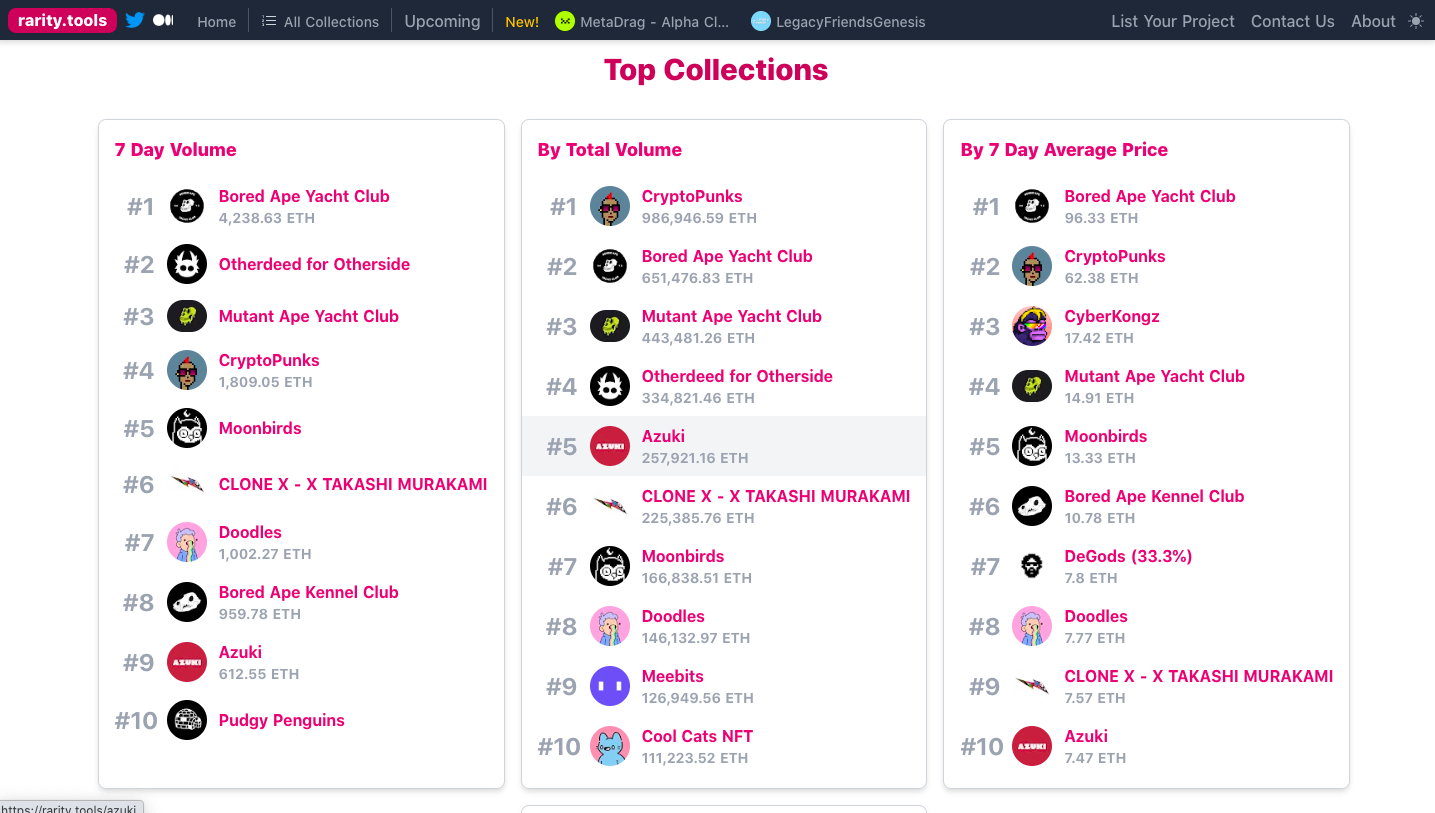1435x813 pixels.
Task: Click the 4,238.63 ETH volume text
Action: [268, 218]
